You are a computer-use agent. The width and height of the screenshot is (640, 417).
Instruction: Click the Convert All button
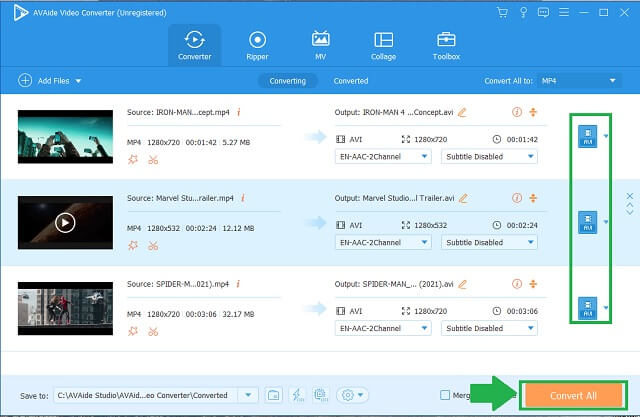[x=573, y=395]
